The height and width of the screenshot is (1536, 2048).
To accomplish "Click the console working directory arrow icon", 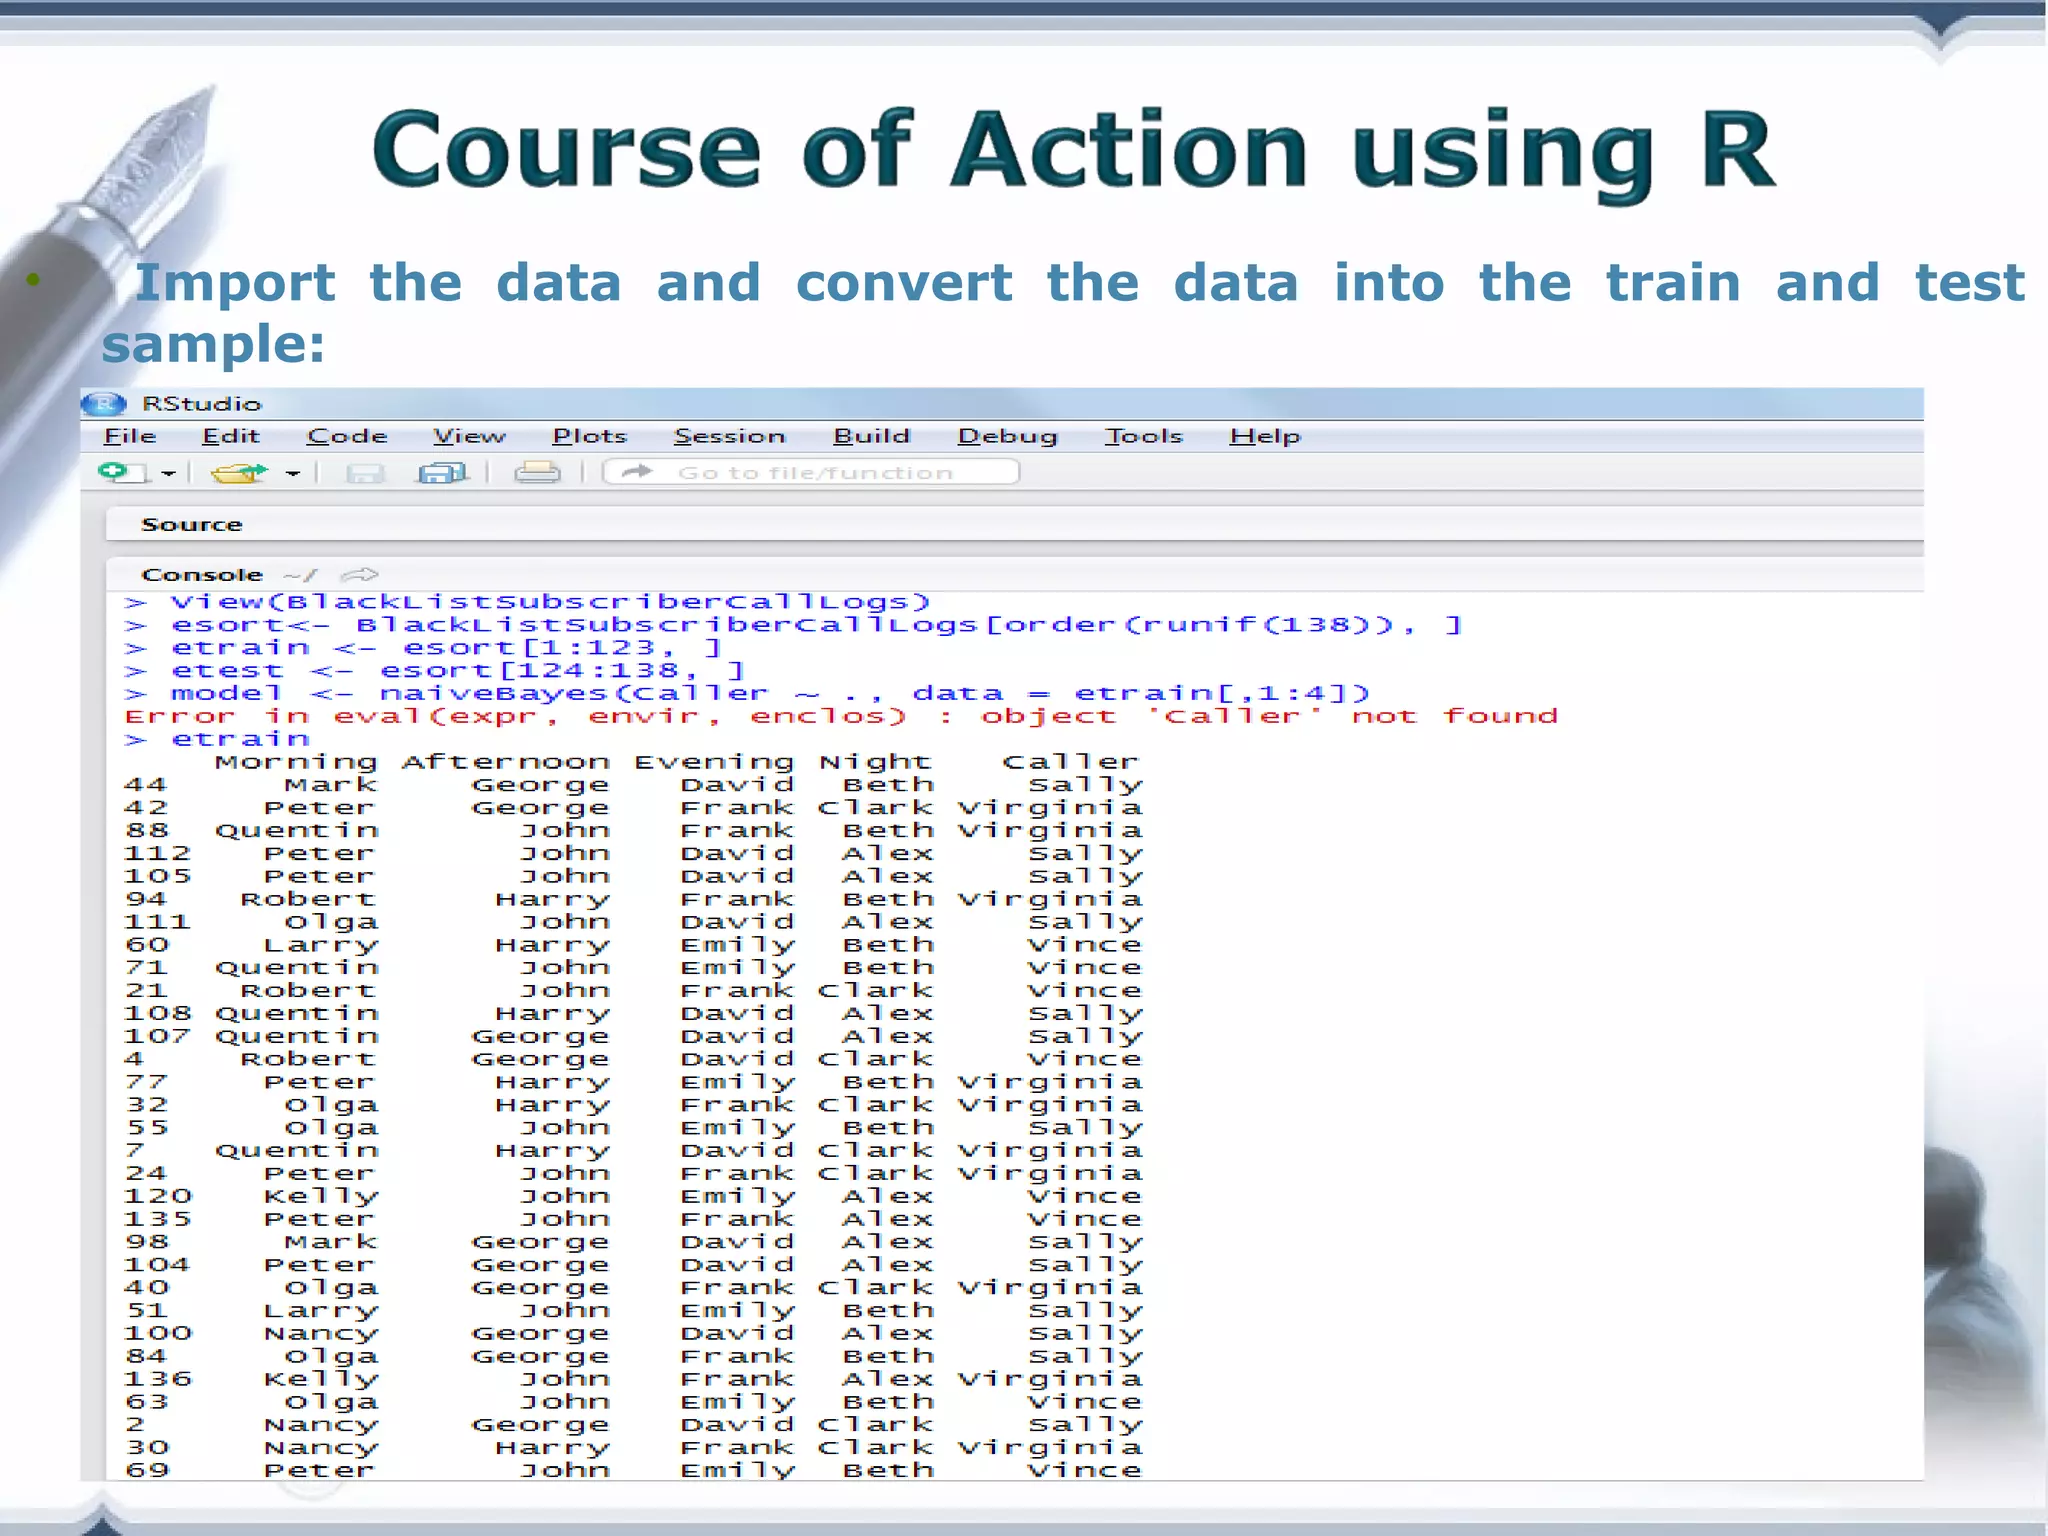I will (x=360, y=575).
